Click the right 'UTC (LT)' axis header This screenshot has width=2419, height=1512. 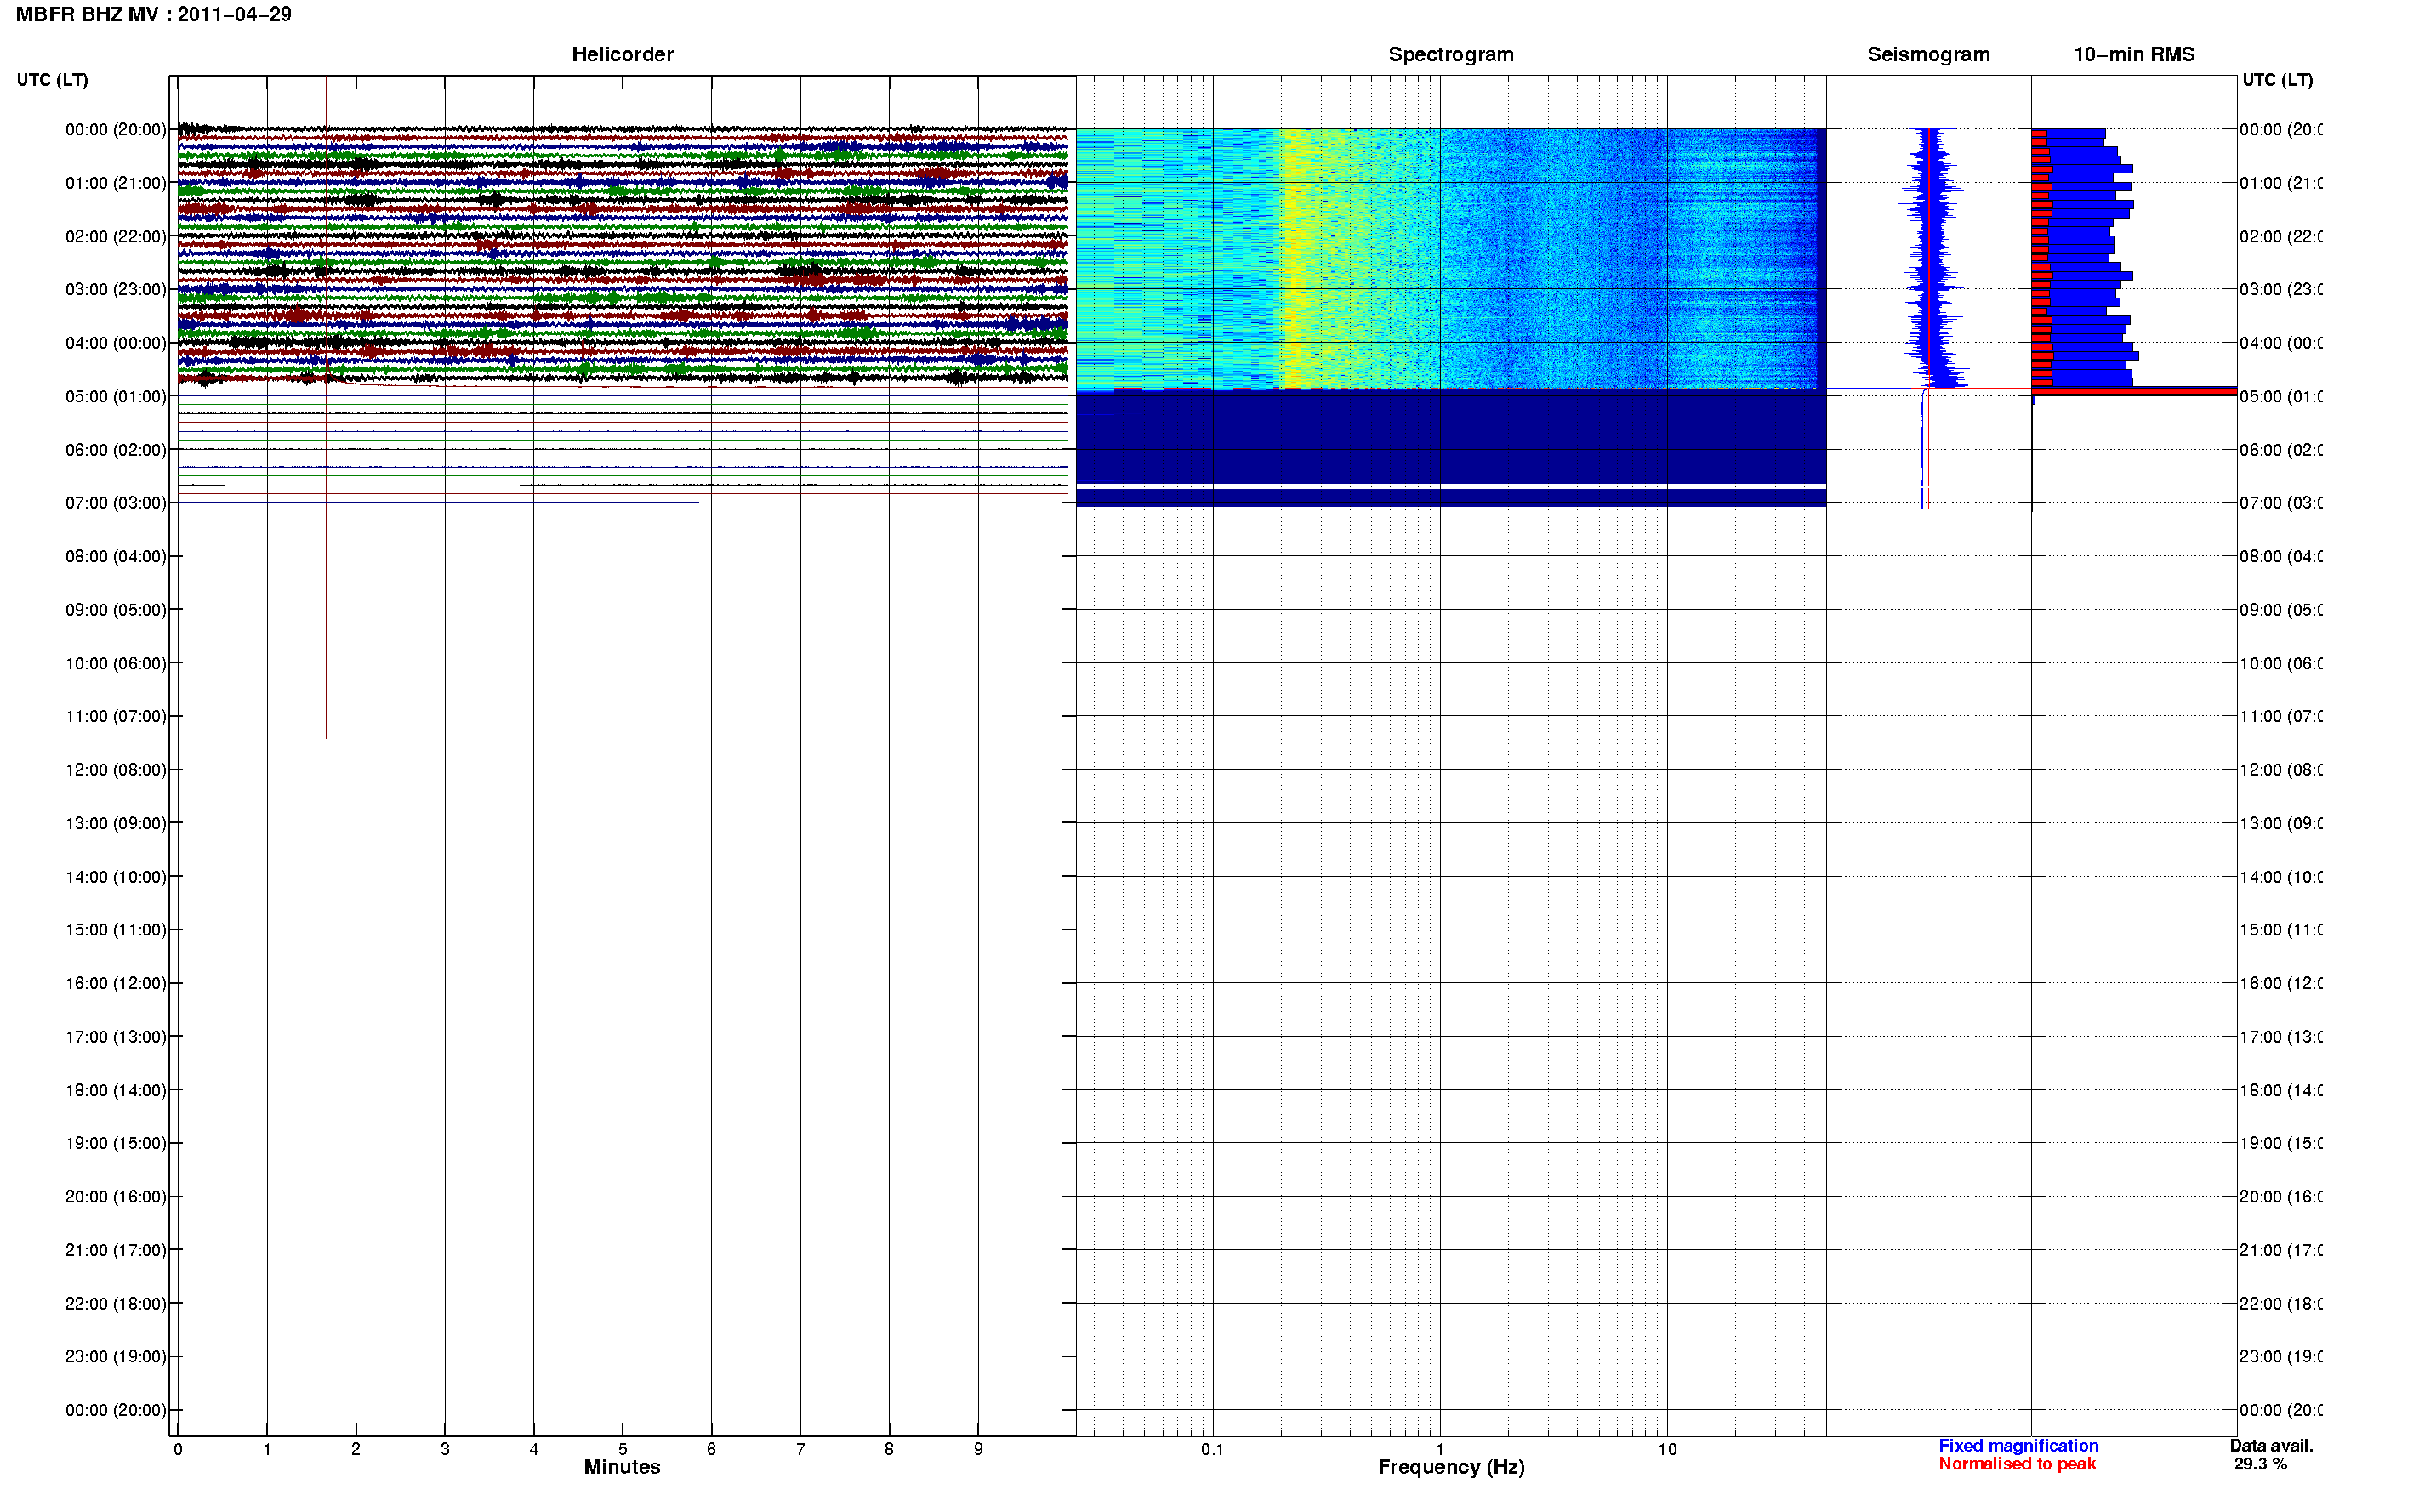pos(2277,79)
